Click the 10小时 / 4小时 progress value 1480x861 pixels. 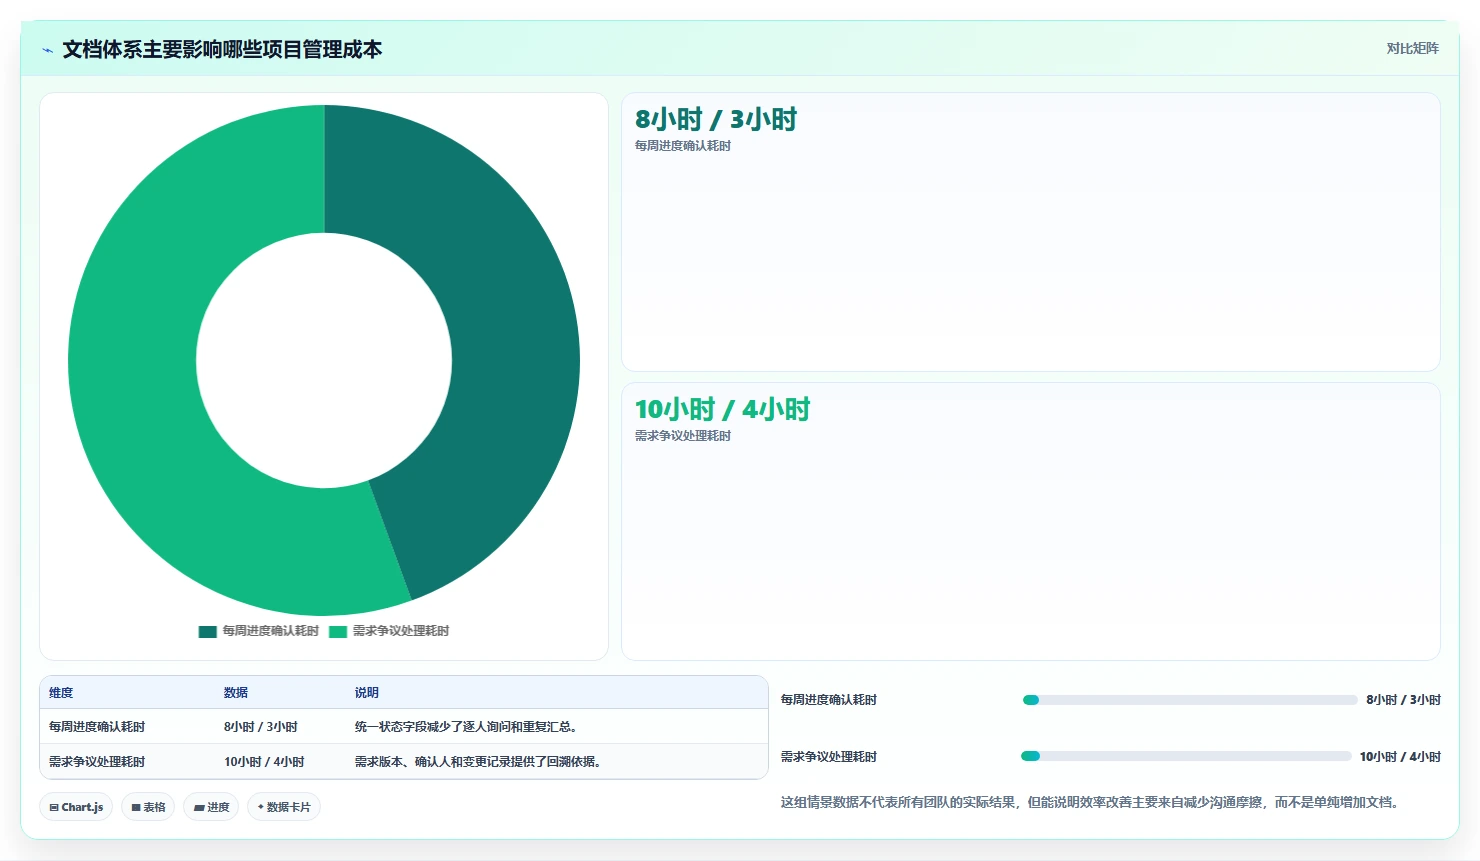pyautogui.click(x=1400, y=757)
